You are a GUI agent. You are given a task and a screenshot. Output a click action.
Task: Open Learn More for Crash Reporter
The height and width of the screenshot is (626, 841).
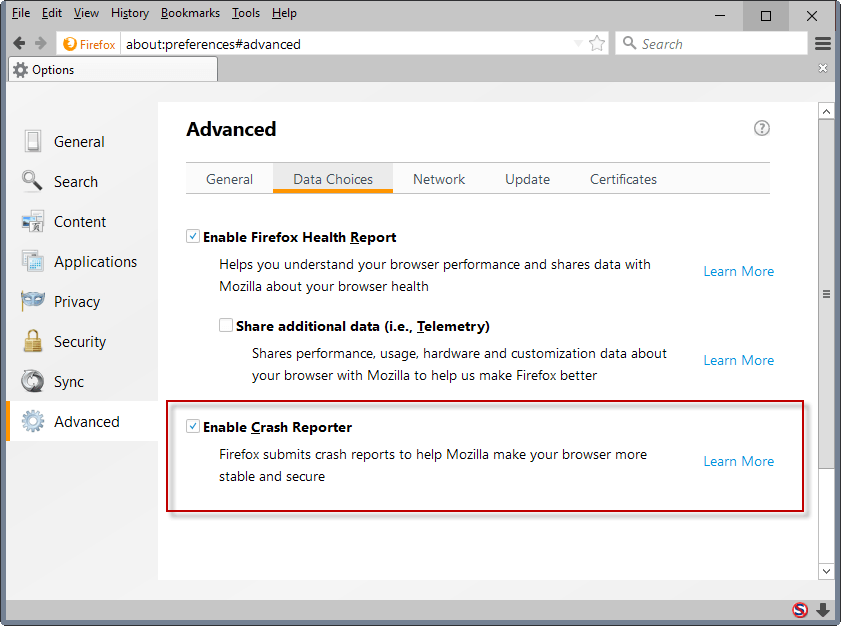739,461
